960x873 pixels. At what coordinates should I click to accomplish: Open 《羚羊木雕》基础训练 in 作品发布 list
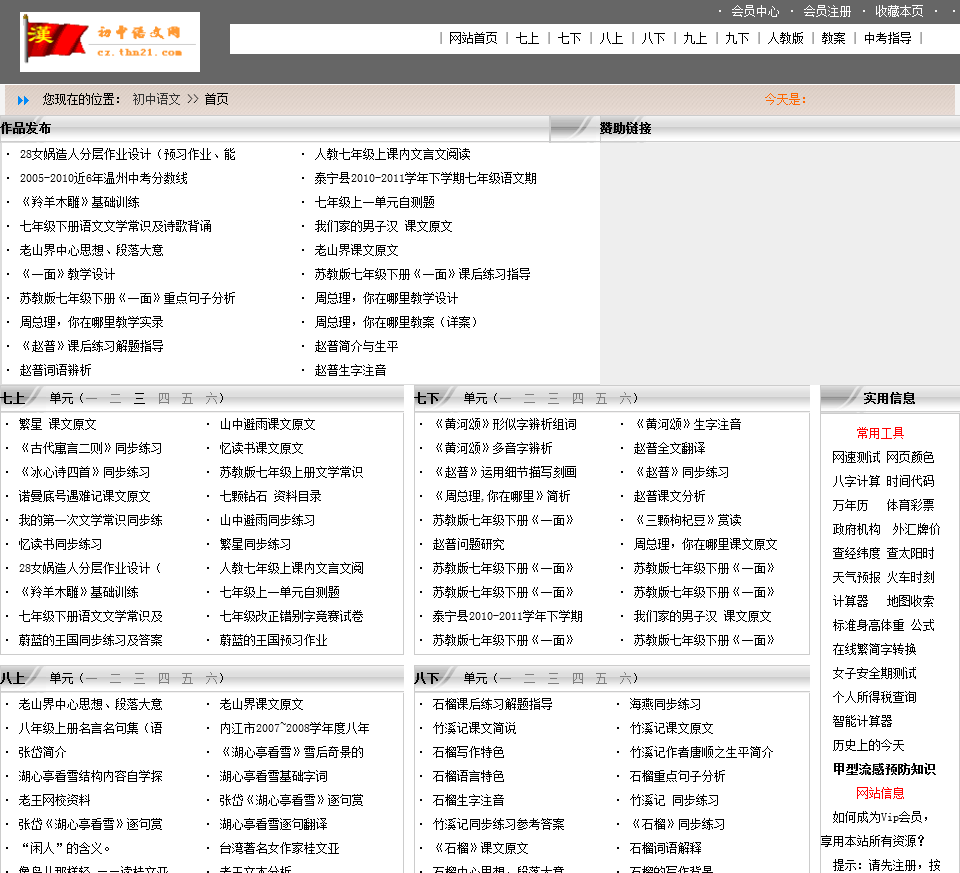point(80,202)
